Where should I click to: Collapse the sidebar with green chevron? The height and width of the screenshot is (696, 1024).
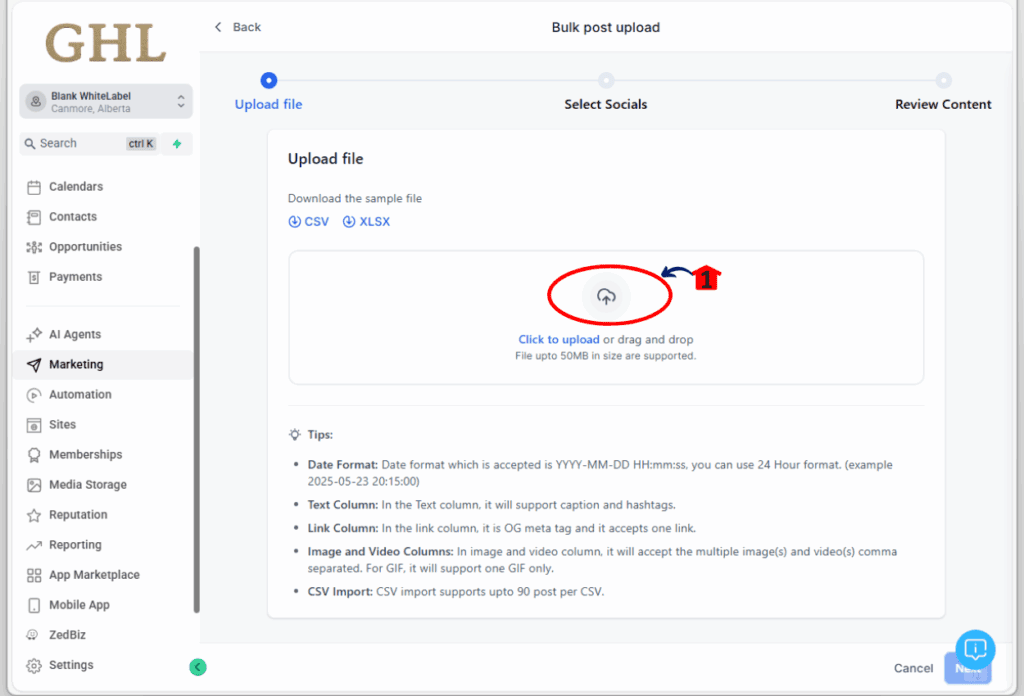[198, 666]
